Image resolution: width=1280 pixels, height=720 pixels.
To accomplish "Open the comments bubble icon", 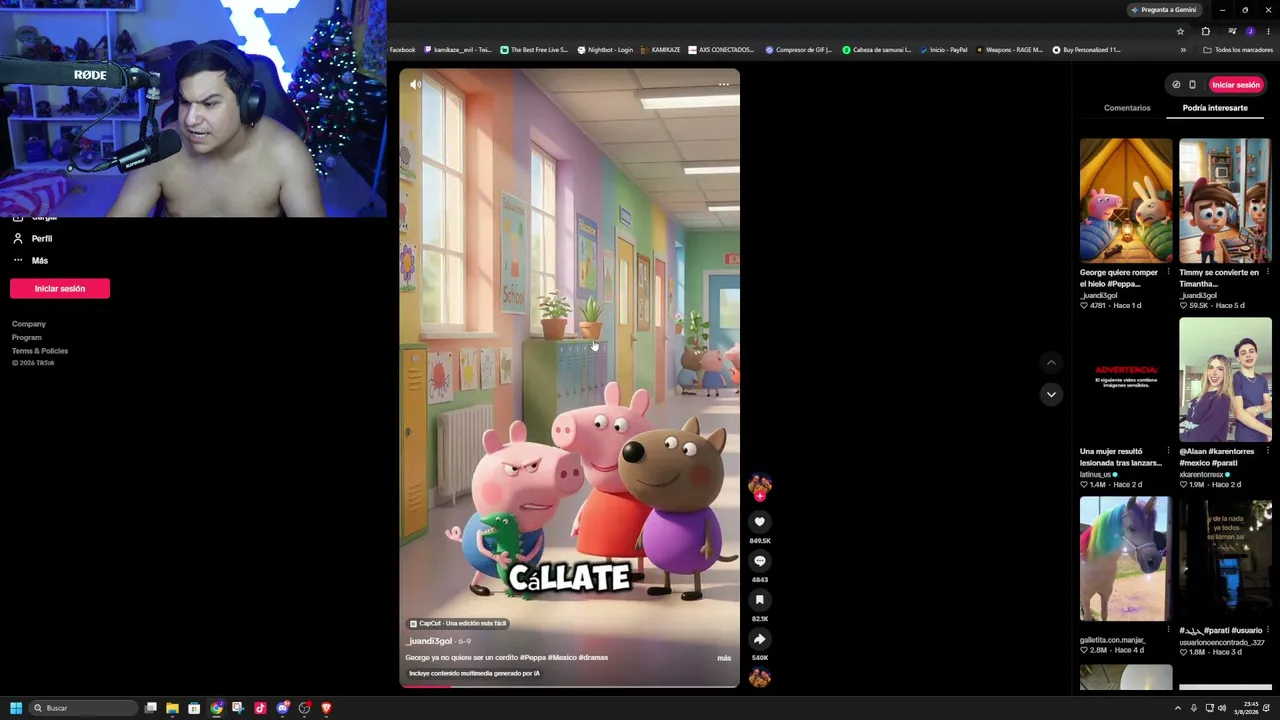I will (x=760, y=561).
